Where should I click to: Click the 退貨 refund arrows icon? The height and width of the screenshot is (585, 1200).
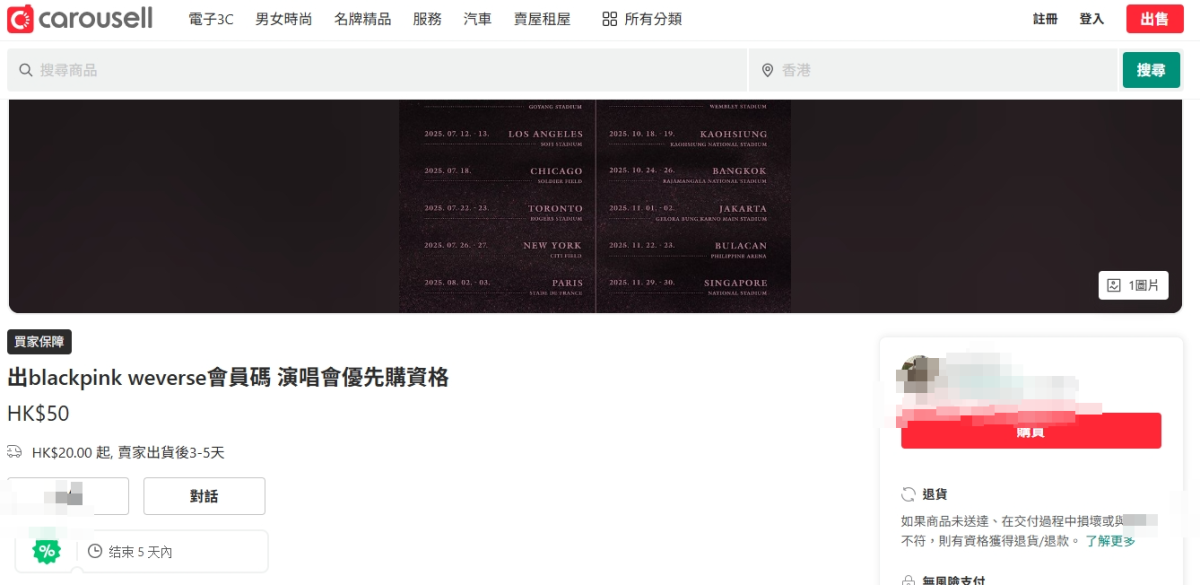909,494
